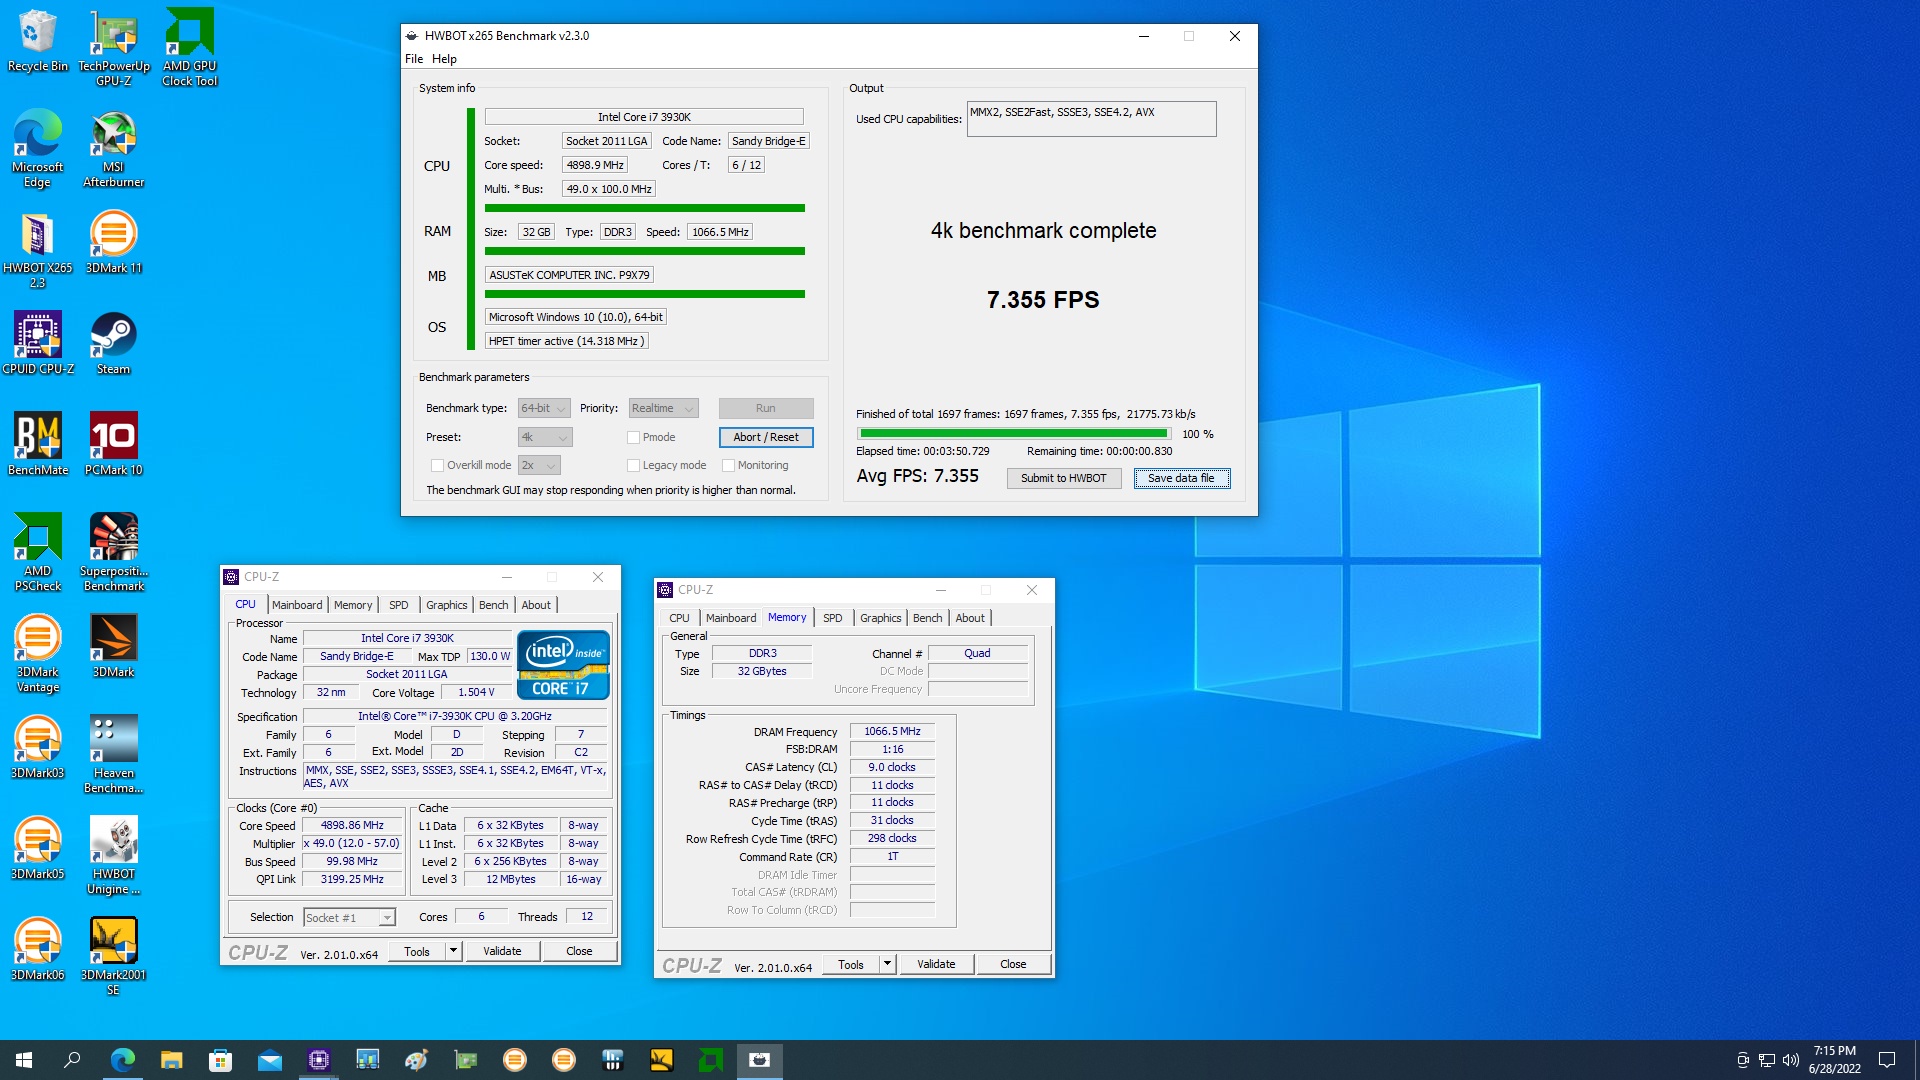Open the notification center icon
The height and width of the screenshot is (1080, 1920).
(1887, 1060)
